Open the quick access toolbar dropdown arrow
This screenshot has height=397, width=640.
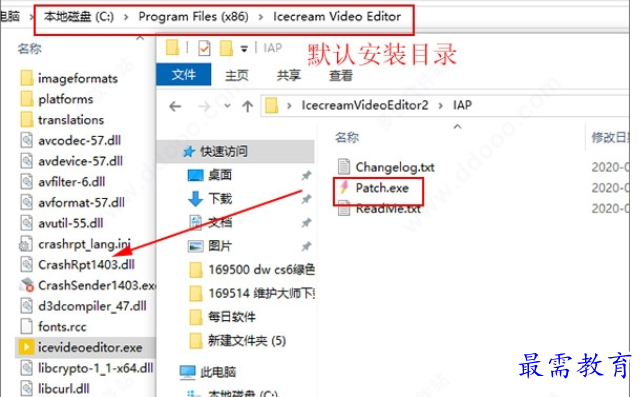pos(244,49)
